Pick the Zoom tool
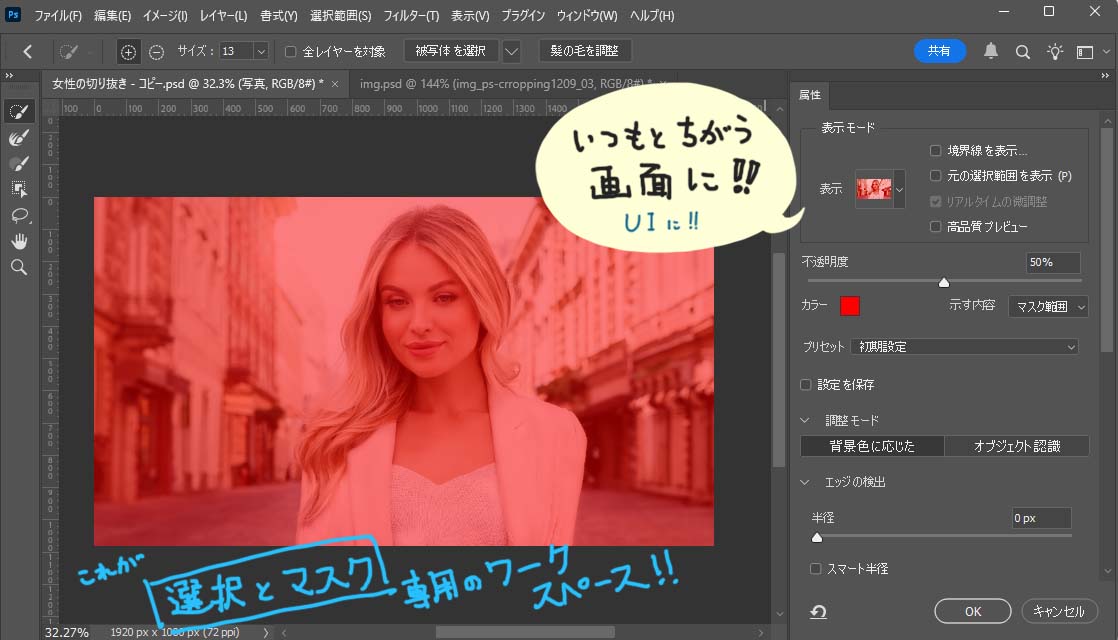This screenshot has width=1118, height=640. click(19, 267)
